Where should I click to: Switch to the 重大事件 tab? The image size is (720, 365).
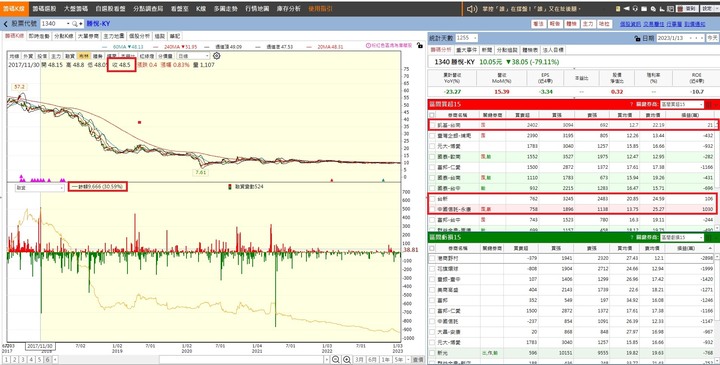[x=467, y=50]
